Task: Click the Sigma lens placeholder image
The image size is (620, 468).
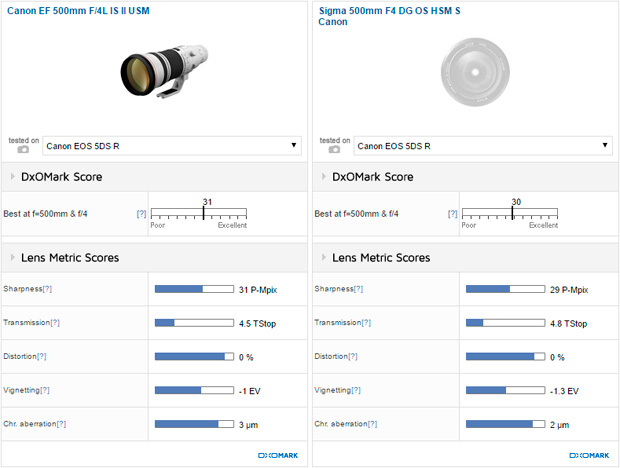Action: (470, 75)
